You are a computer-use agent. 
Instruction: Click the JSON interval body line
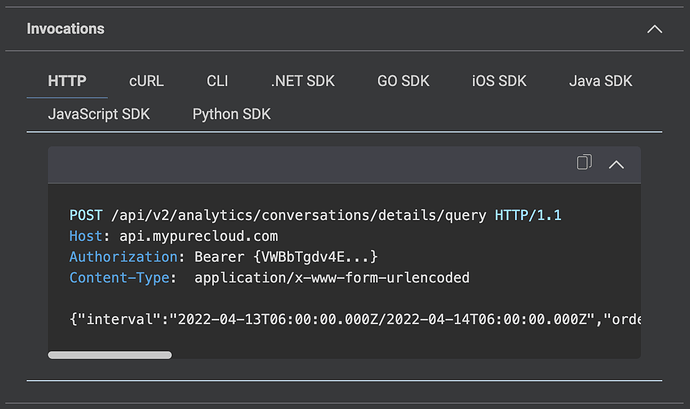point(355,319)
